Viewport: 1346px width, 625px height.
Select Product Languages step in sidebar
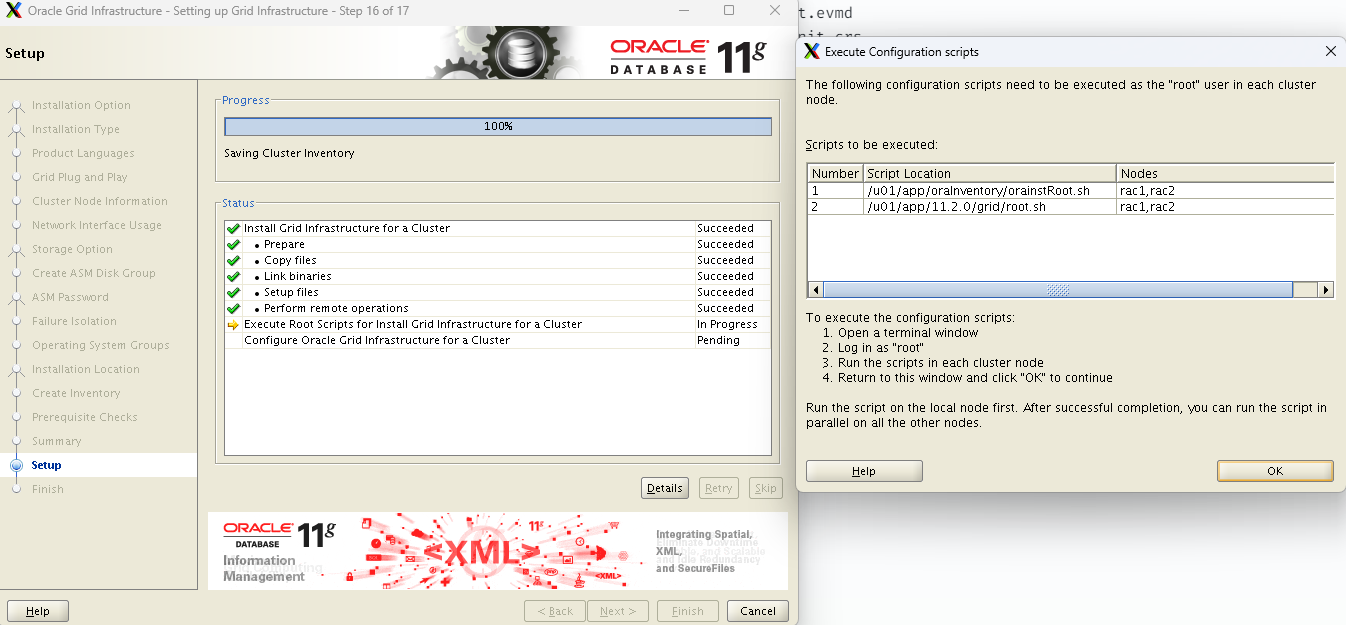pyautogui.click(x=82, y=153)
